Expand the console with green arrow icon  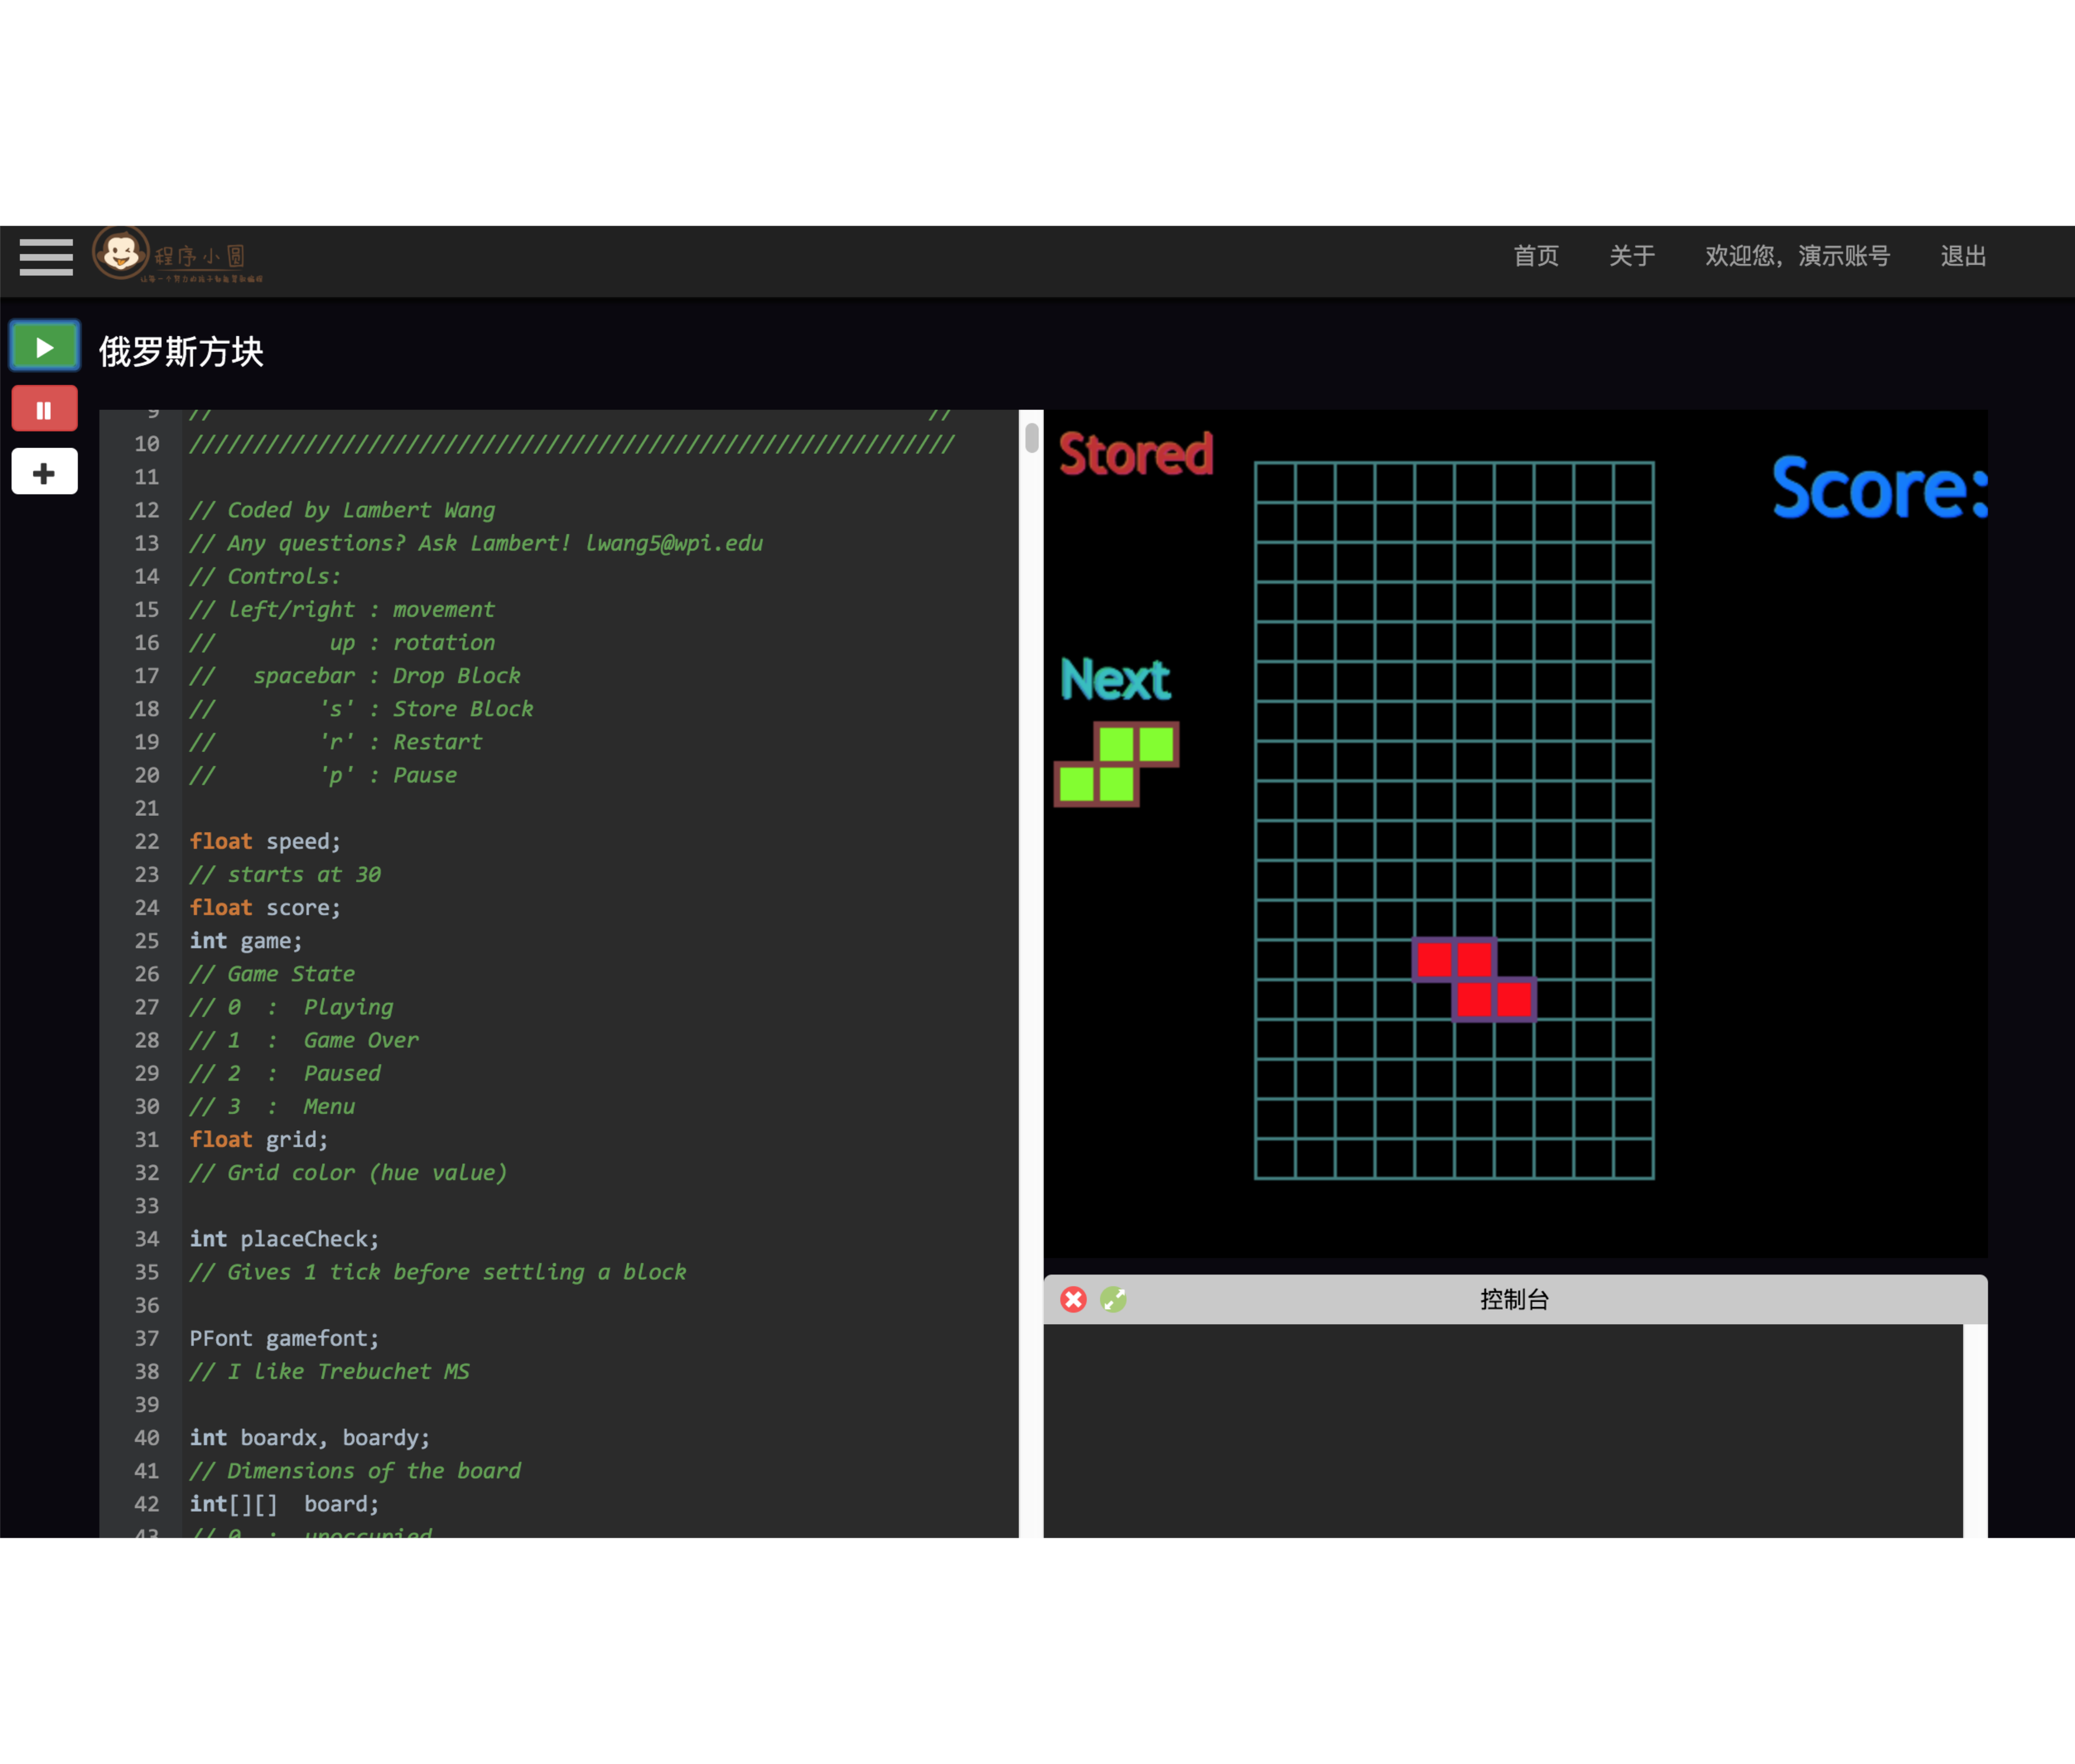click(1113, 1299)
